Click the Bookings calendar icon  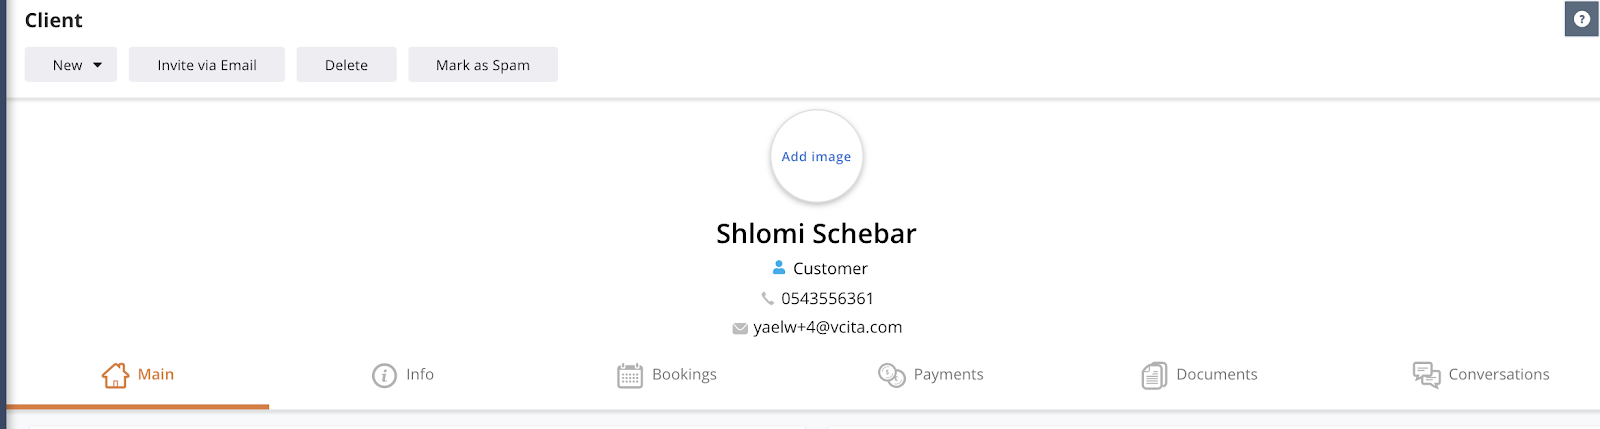(630, 375)
